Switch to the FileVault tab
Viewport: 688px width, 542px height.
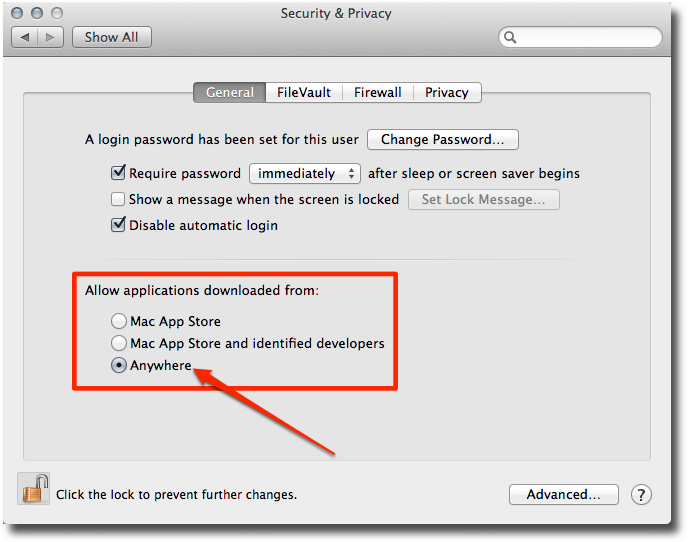coord(305,92)
